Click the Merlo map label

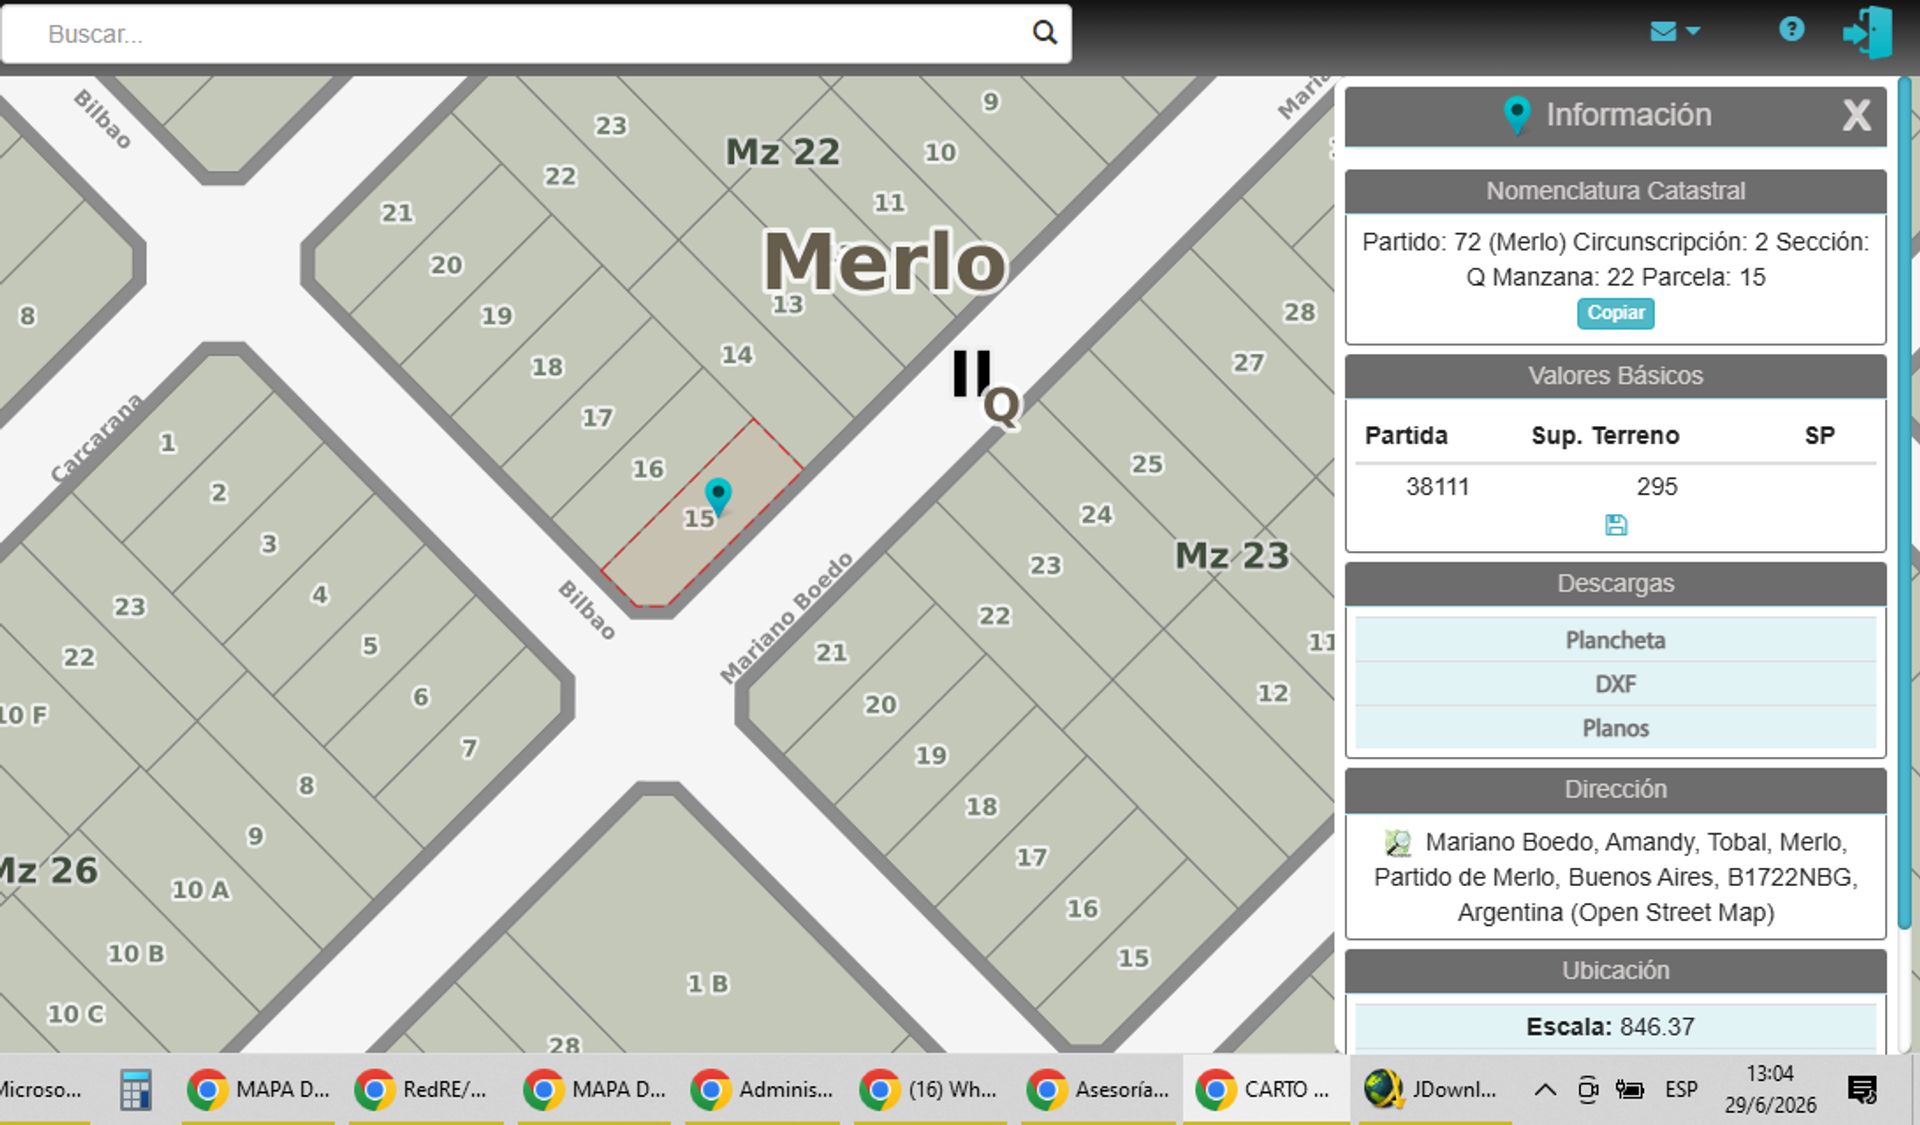(885, 261)
